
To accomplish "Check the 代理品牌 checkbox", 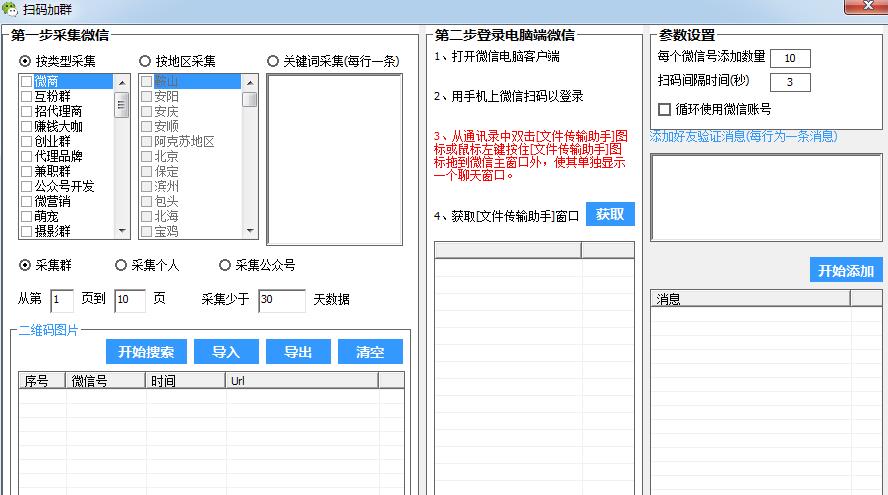I will click(27, 156).
